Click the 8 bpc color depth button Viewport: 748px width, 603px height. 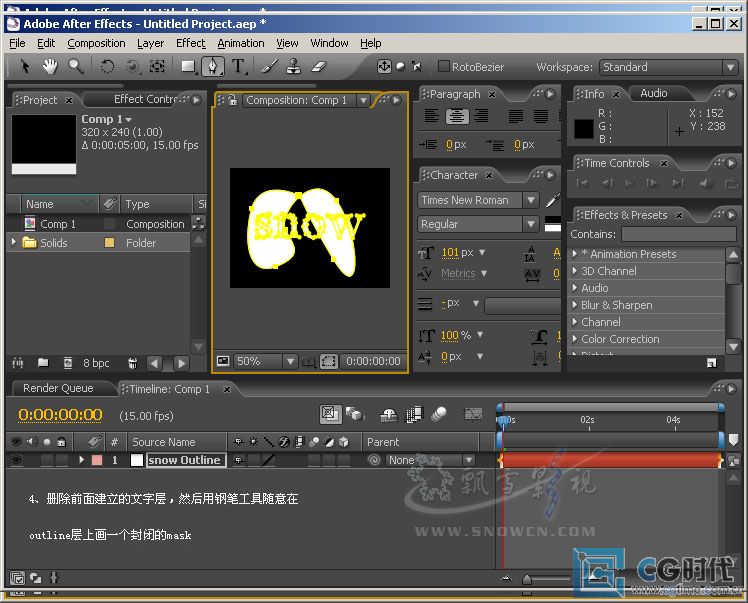tap(96, 364)
